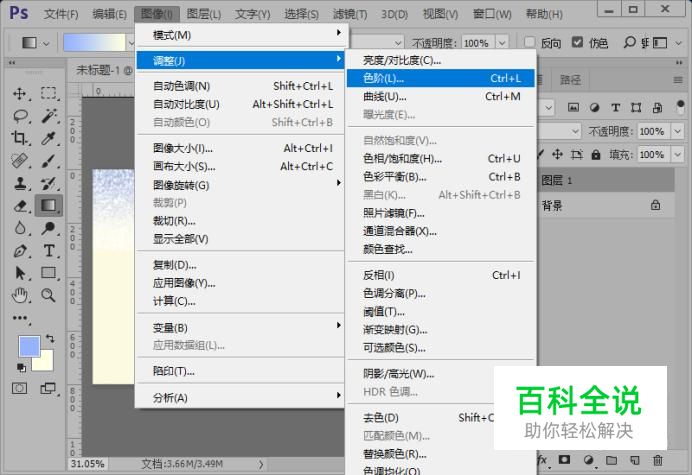The width and height of the screenshot is (692, 475).
Task: Create a new group folder icon
Action: pos(611,460)
